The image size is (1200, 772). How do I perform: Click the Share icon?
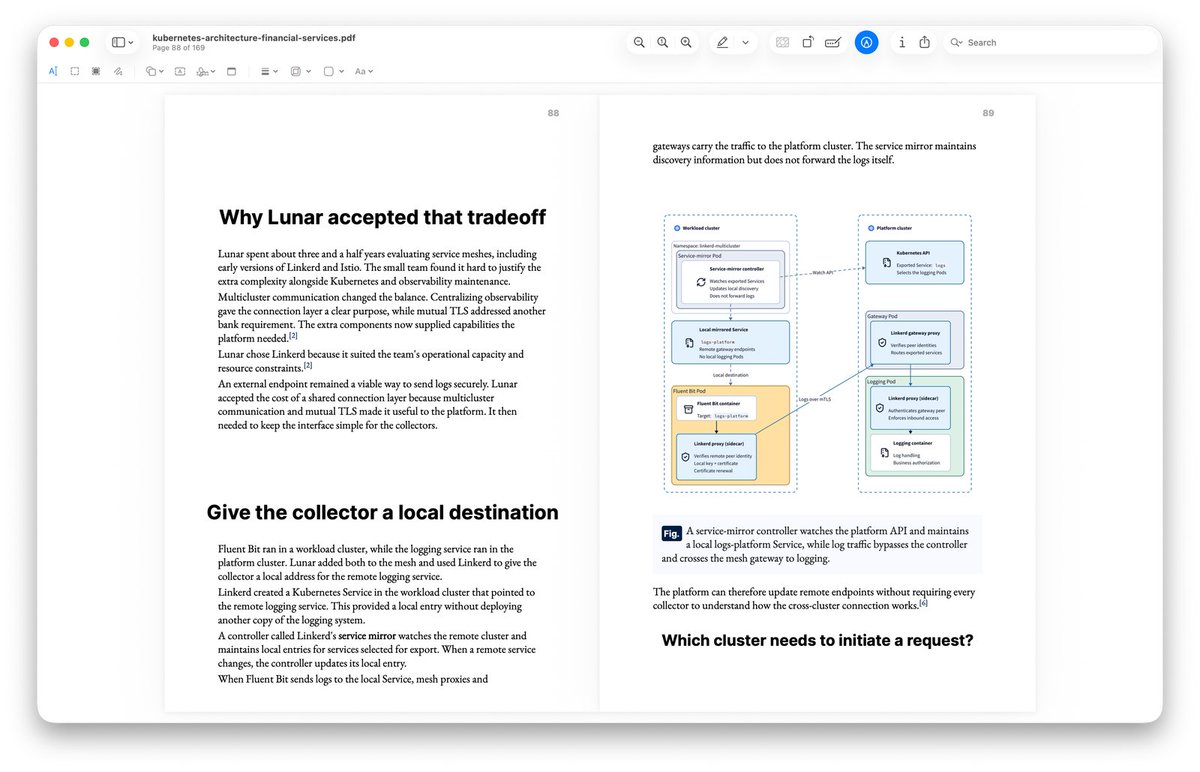click(x=925, y=42)
